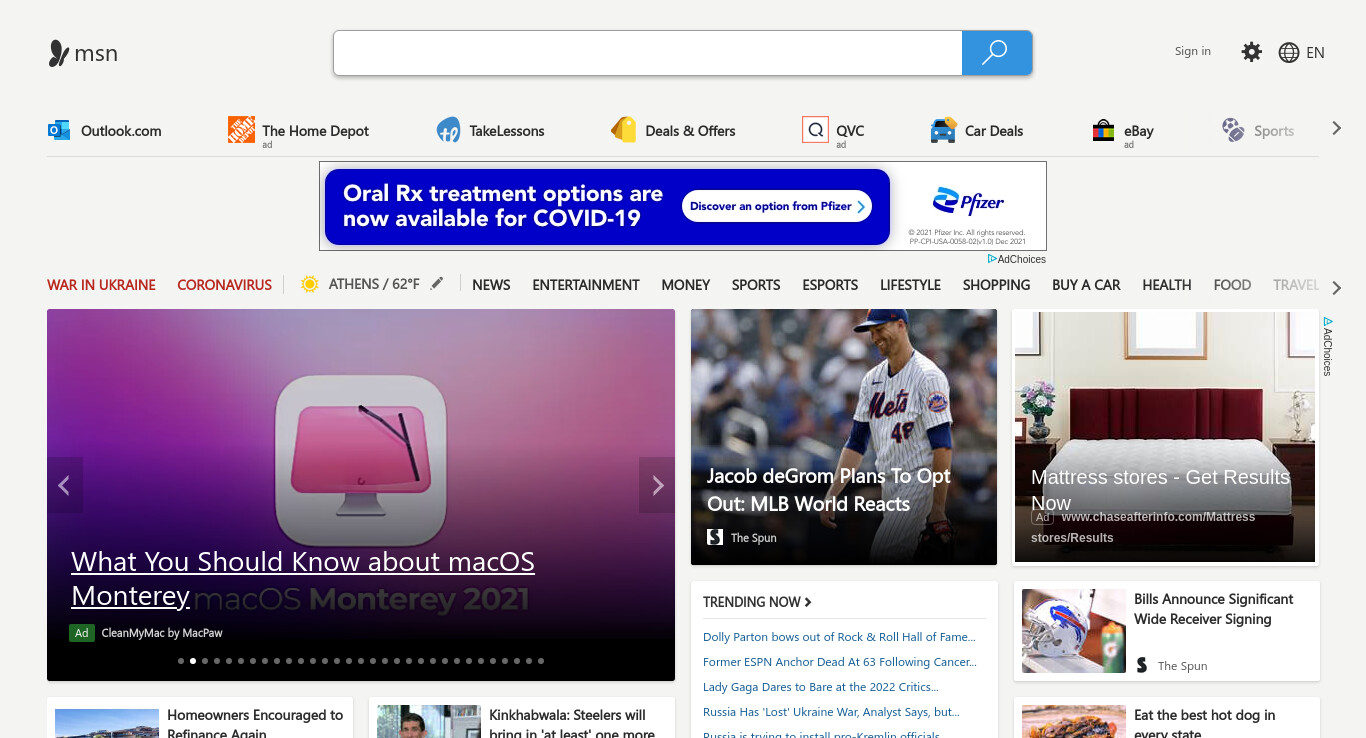Open Mattress stores ad bedroom image
Viewport: 1366px width, 738px height.
tap(1165, 437)
